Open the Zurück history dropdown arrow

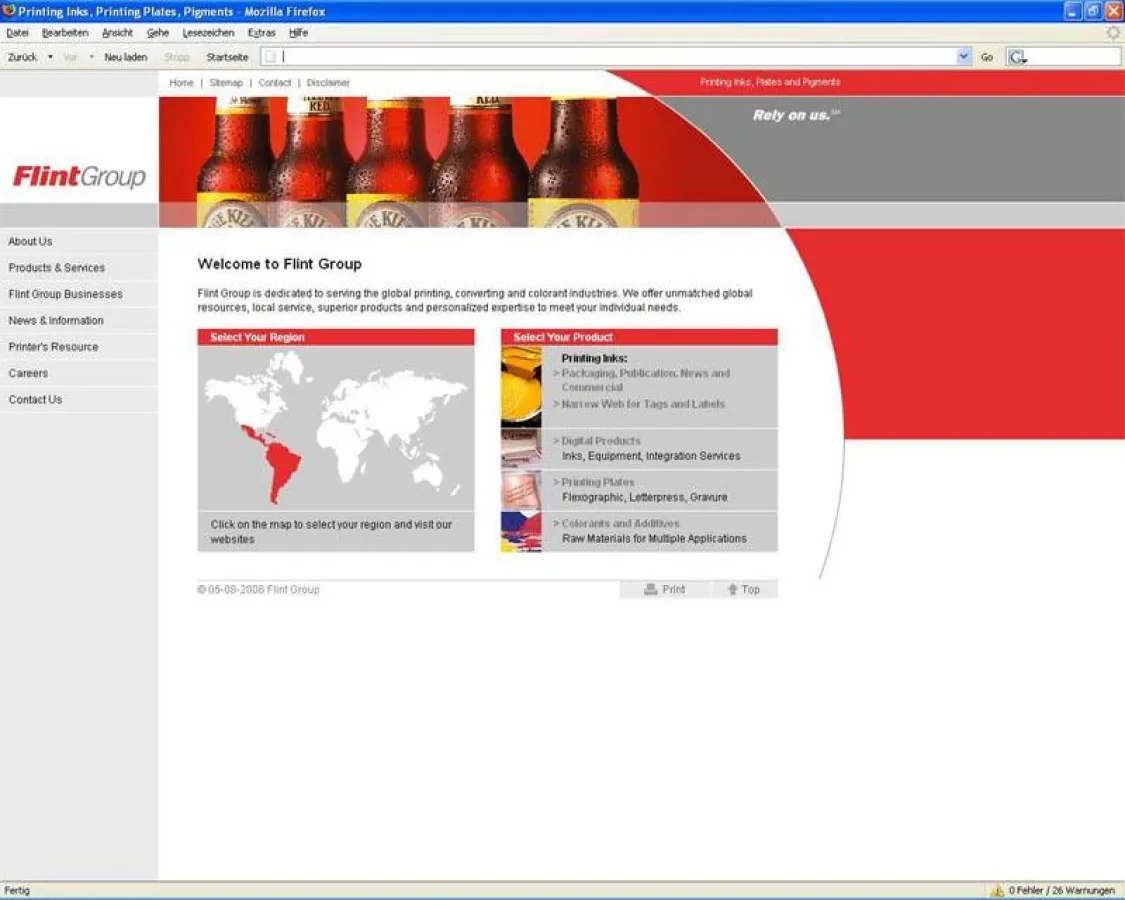[x=49, y=57]
